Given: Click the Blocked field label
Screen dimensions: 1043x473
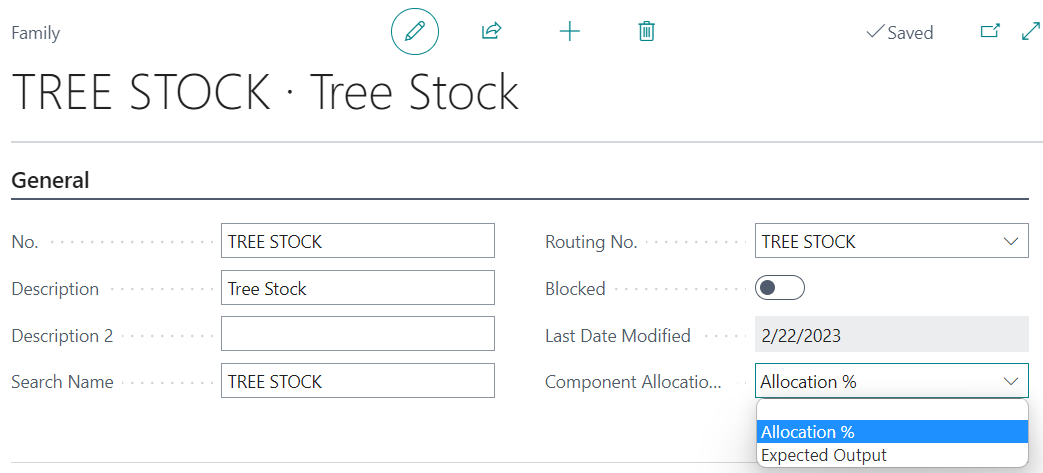Looking at the screenshot, I should point(575,289).
